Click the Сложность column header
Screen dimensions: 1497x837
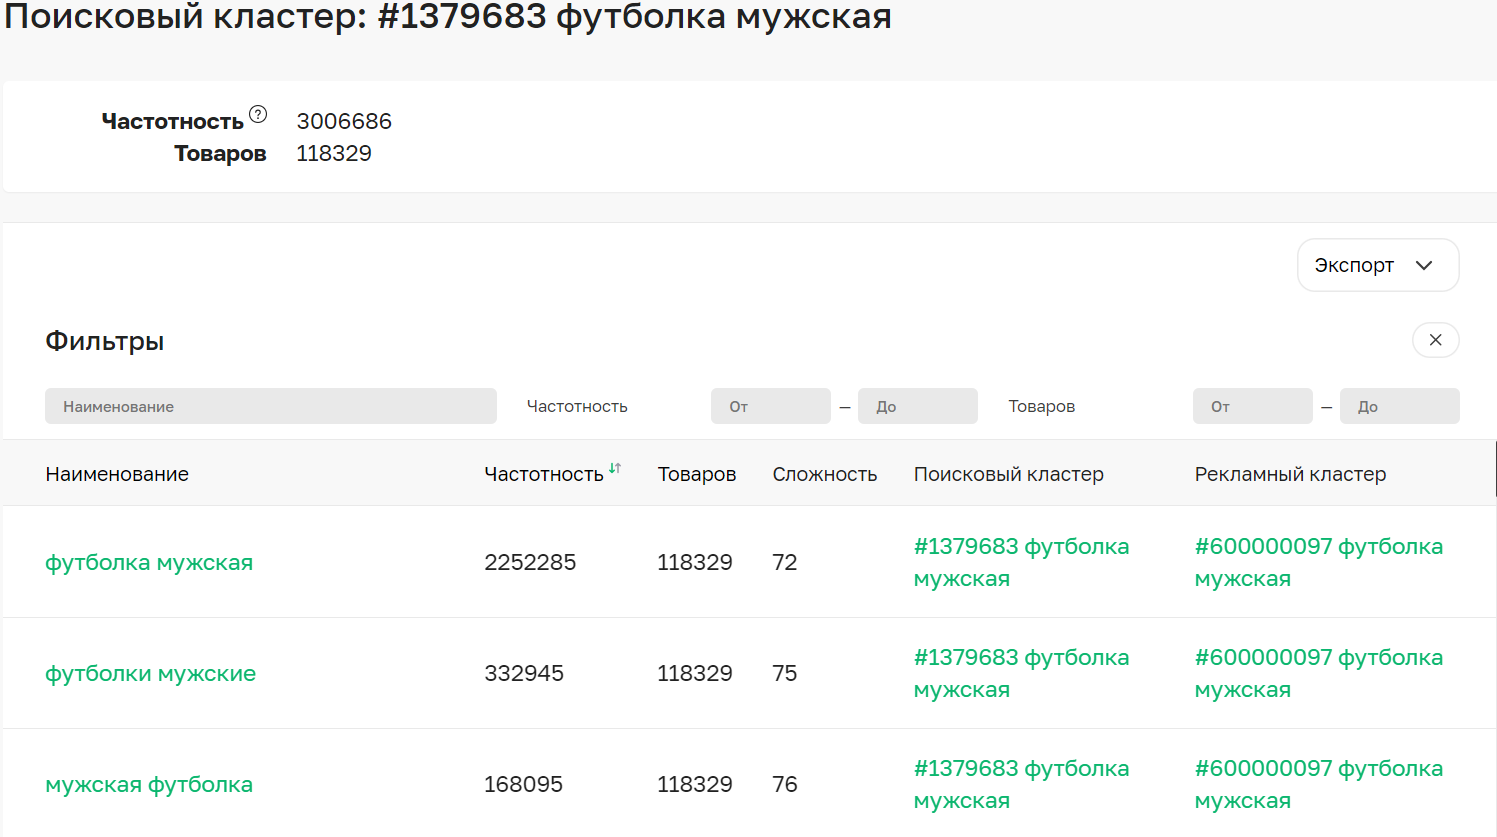click(825, 474)
